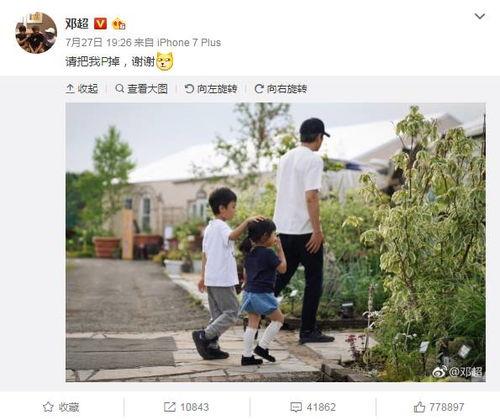Rotate image right with 向右旋转
This screenshot has width=500, height=420.
(281, 89)
